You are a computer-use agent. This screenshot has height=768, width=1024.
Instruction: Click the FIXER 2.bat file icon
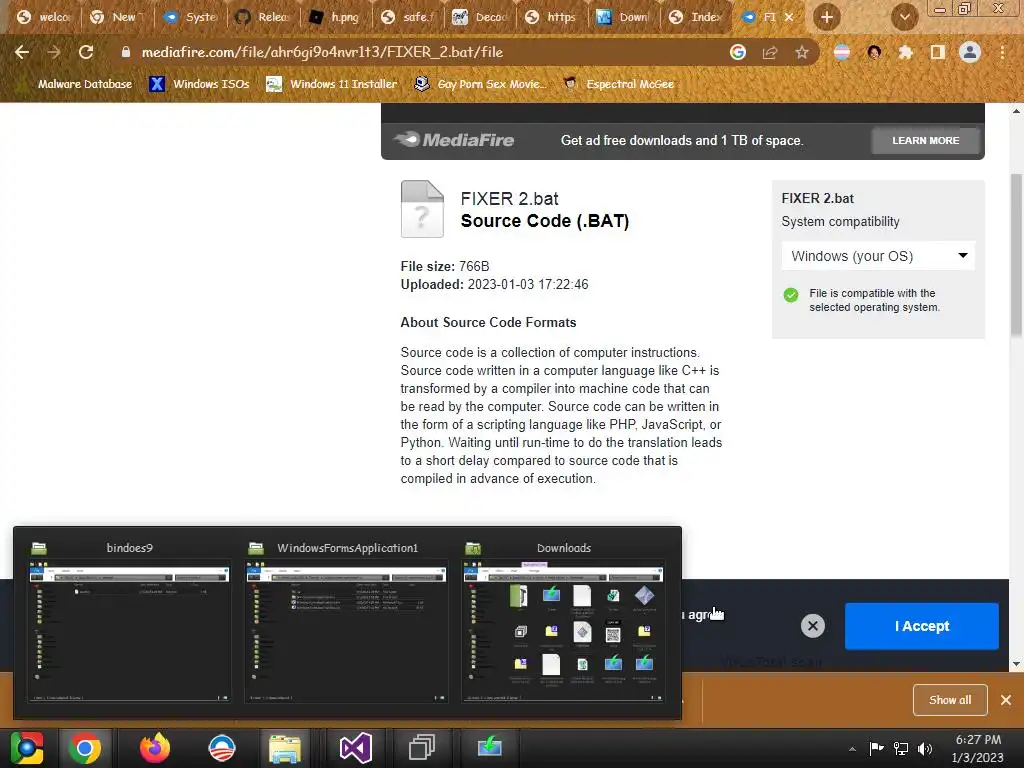point(422,209)
